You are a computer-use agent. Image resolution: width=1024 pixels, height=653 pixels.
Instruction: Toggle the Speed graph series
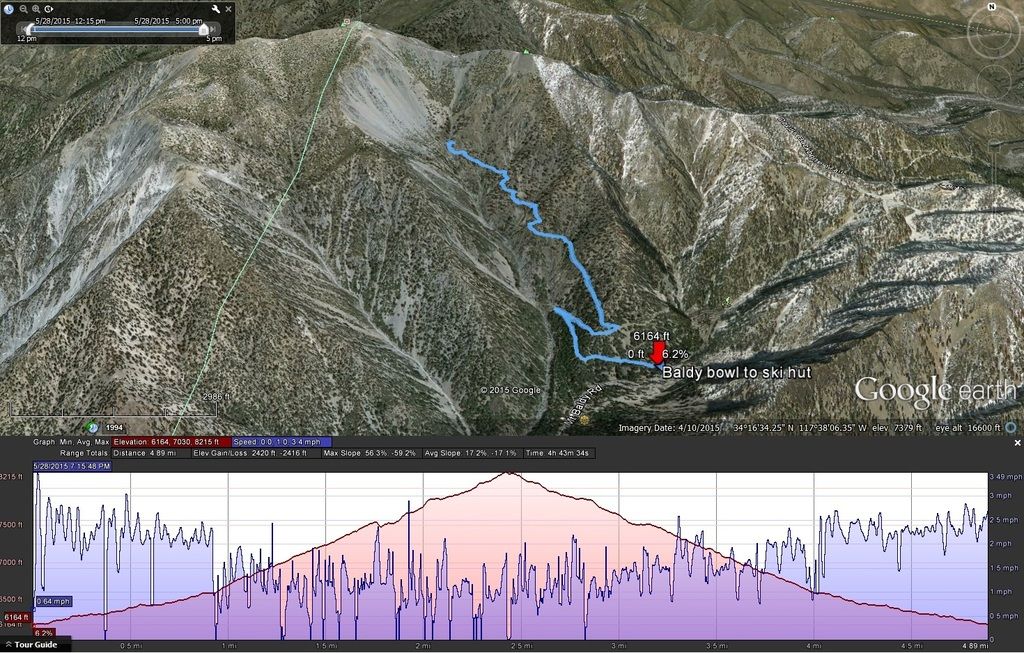pyautogui.click(x=281, y=442)
